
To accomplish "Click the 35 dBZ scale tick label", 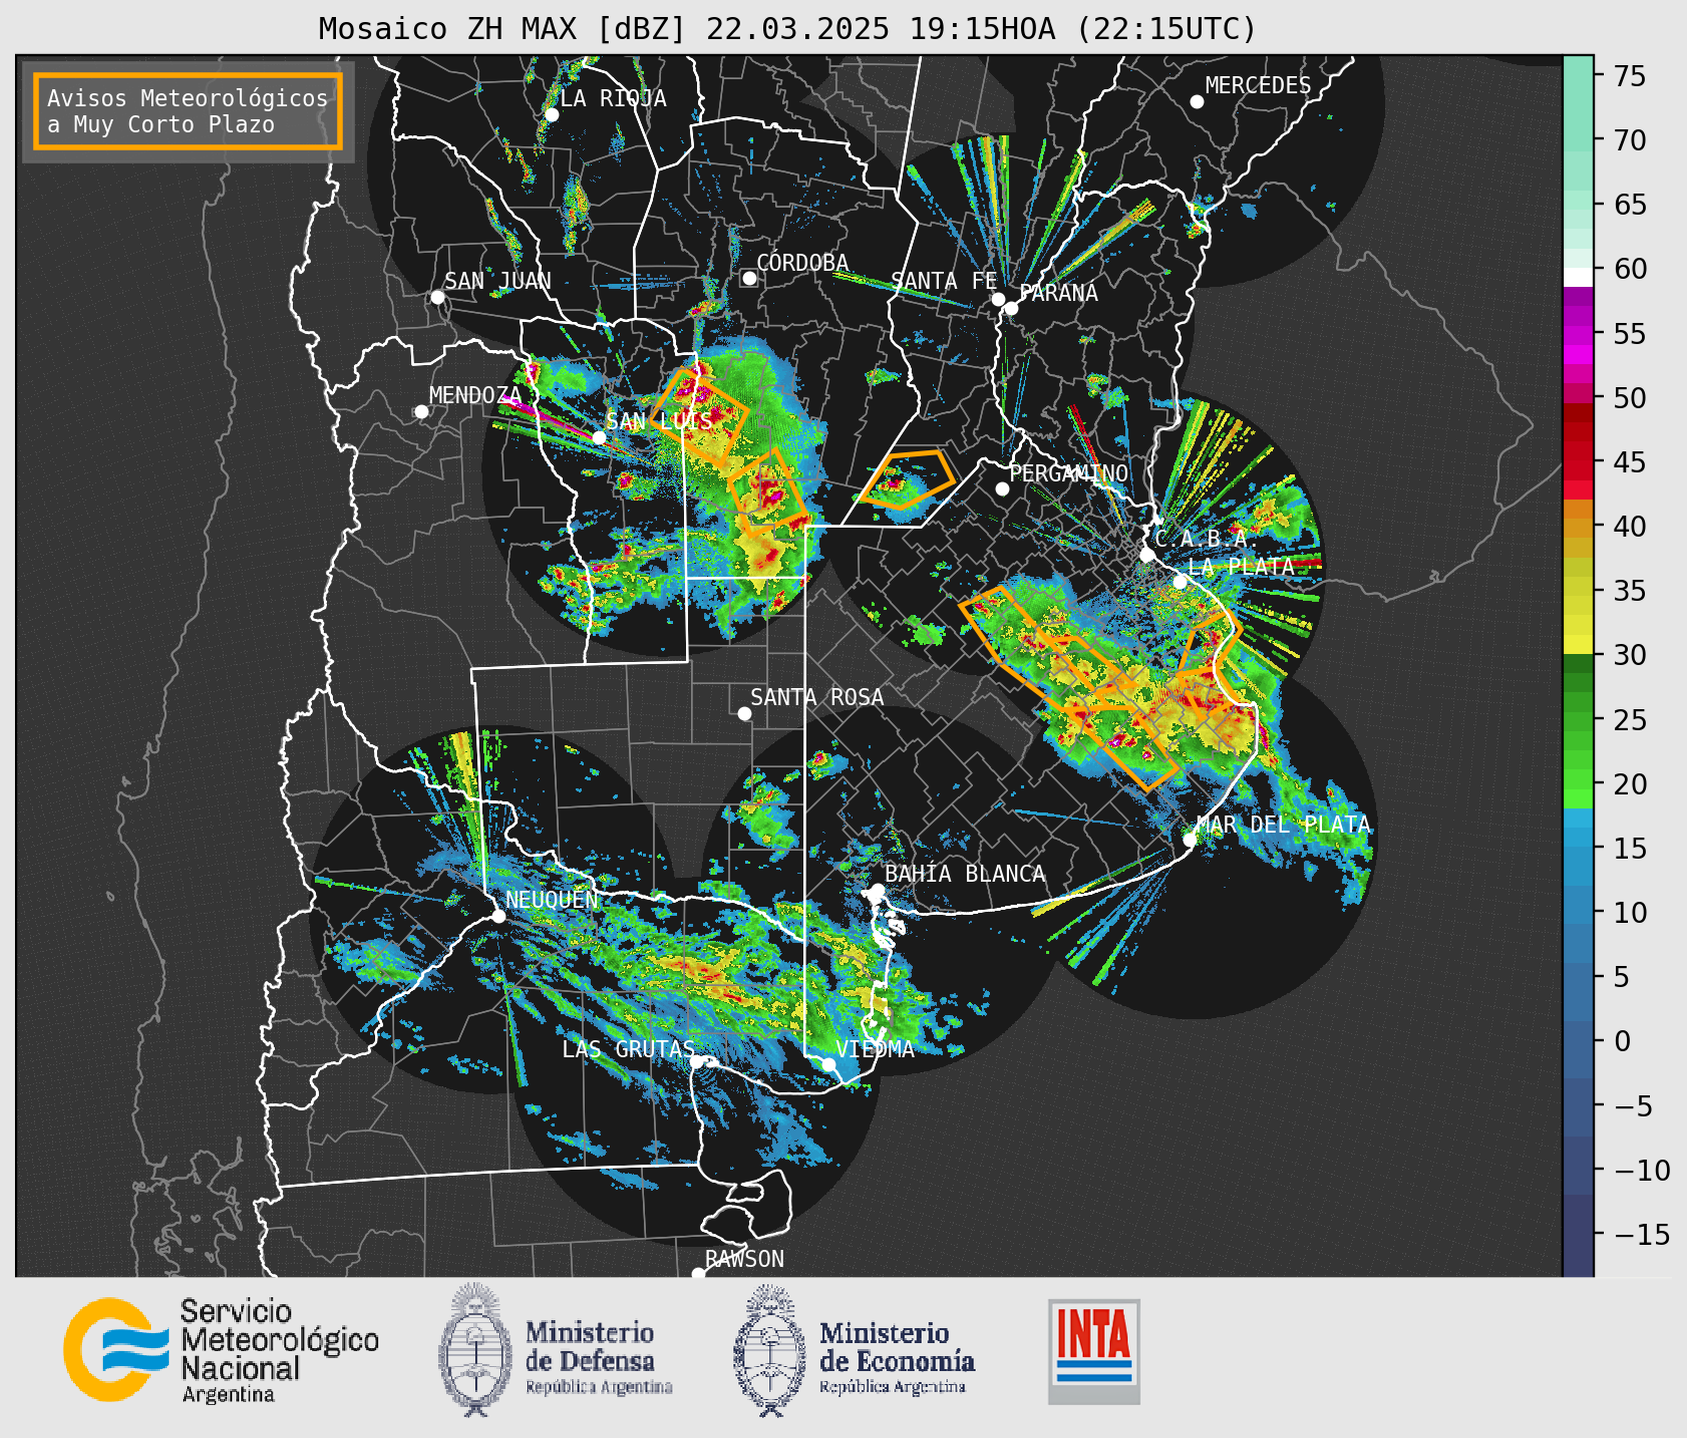I will click(1628, 591).
